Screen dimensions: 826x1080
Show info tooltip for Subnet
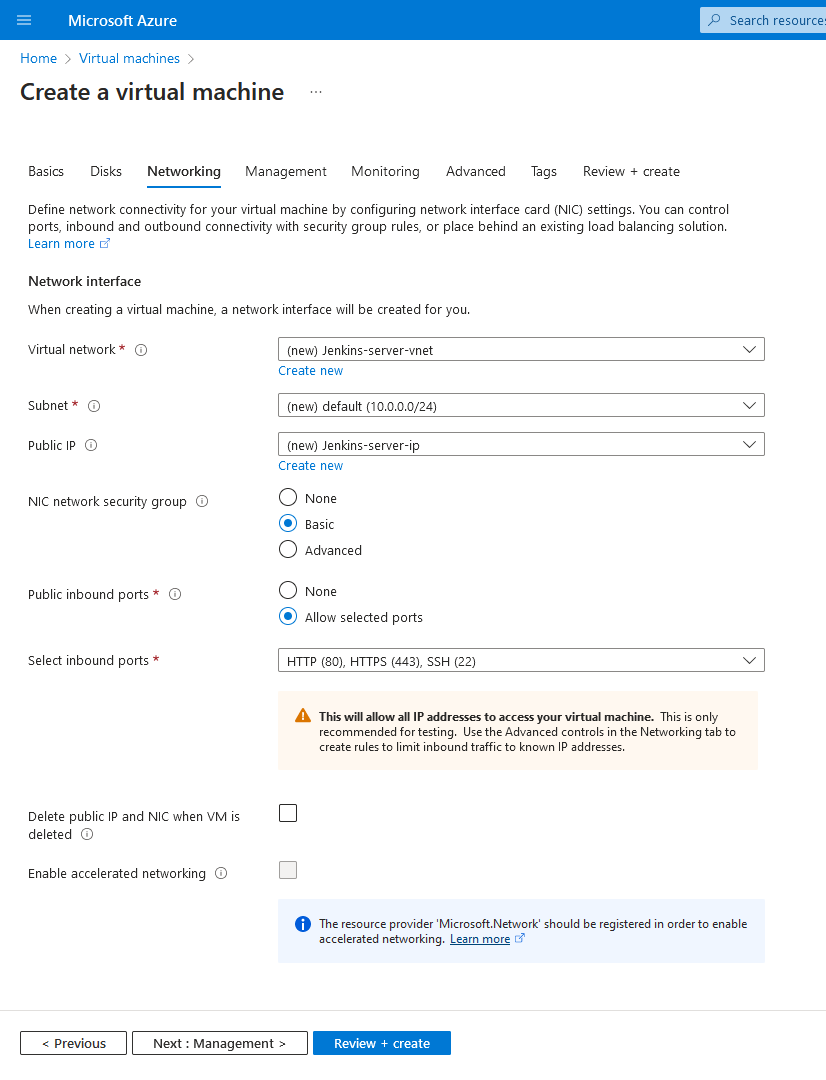94,406
